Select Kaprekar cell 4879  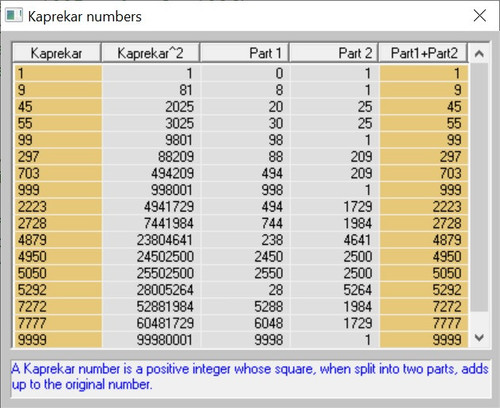(x=58, y=240)
